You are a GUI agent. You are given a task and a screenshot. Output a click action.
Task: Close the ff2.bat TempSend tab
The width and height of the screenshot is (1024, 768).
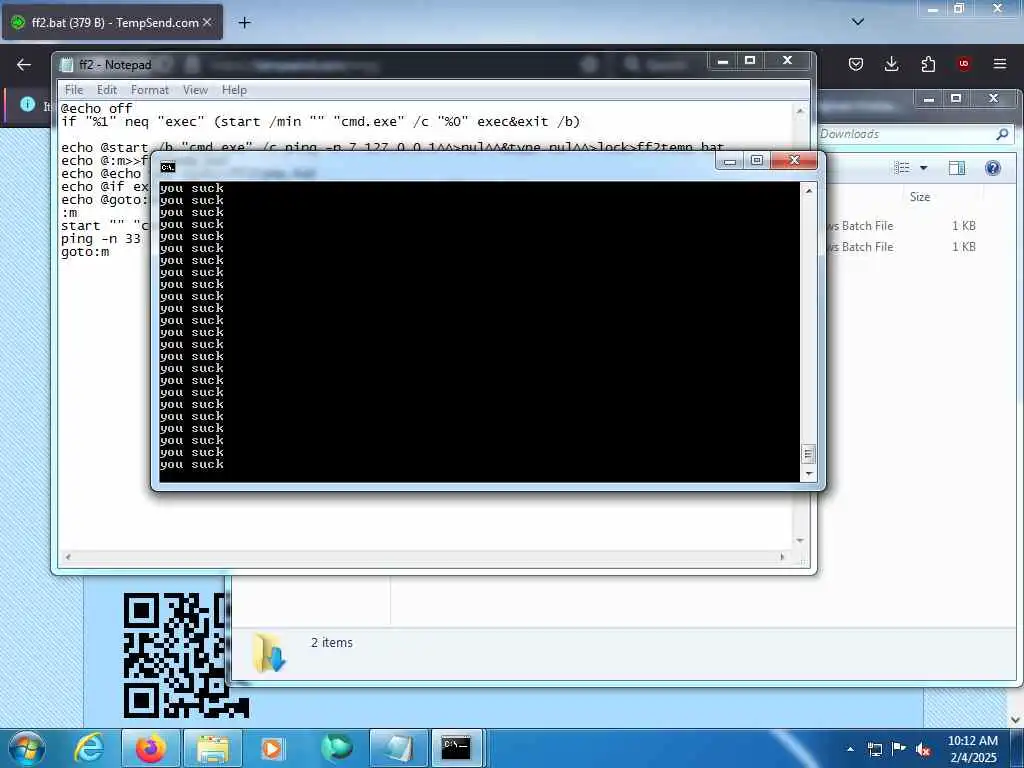(207, 22)
